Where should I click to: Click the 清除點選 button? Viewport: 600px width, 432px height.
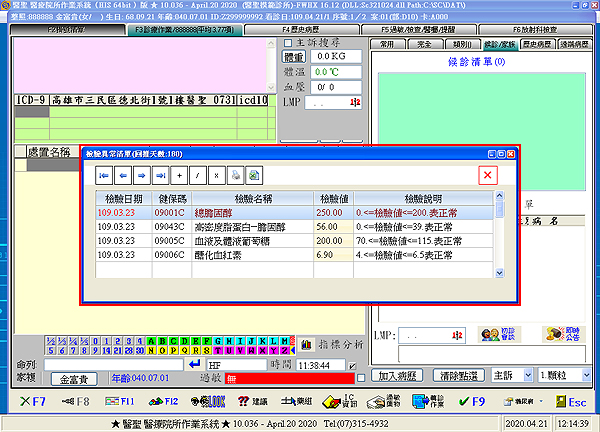pyautogui.click(x=458, y=376)
